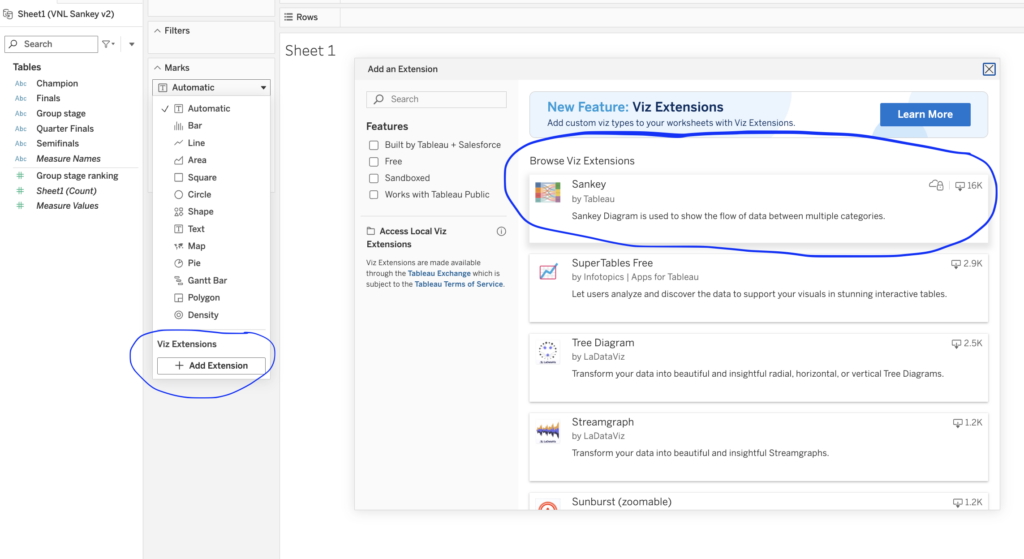The image size is (1024, 559).
Task: Click the filter icon beside data search
Action: 107,44
